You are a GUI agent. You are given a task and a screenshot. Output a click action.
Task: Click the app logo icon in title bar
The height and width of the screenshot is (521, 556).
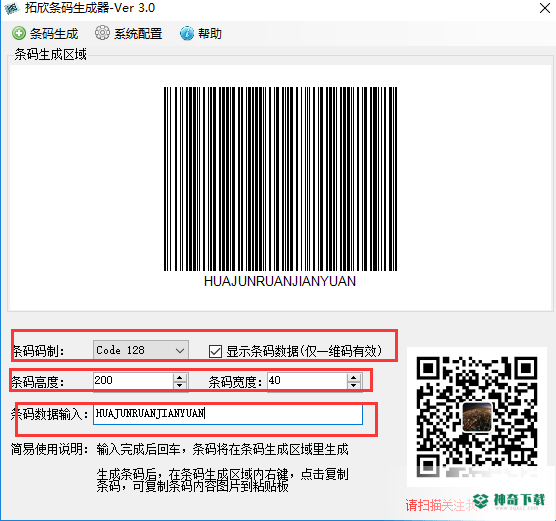(x=11, y=8)
